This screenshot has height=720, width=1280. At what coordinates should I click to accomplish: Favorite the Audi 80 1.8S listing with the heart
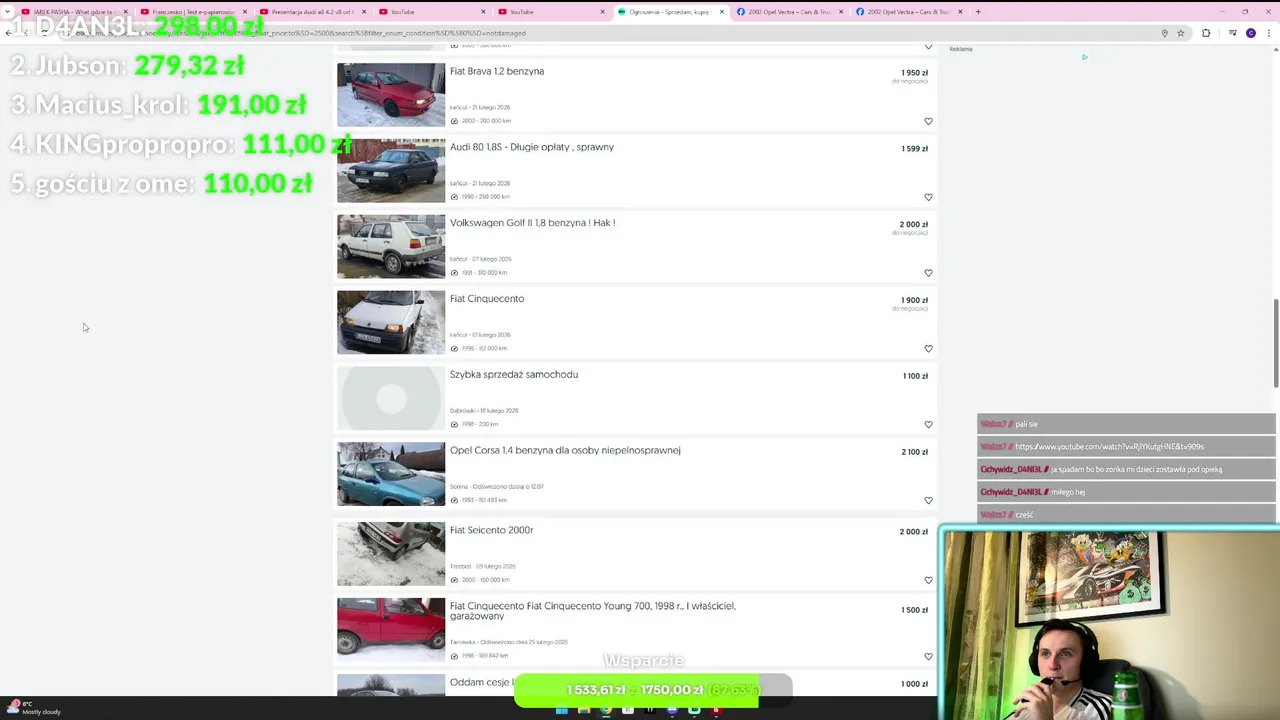928,197
